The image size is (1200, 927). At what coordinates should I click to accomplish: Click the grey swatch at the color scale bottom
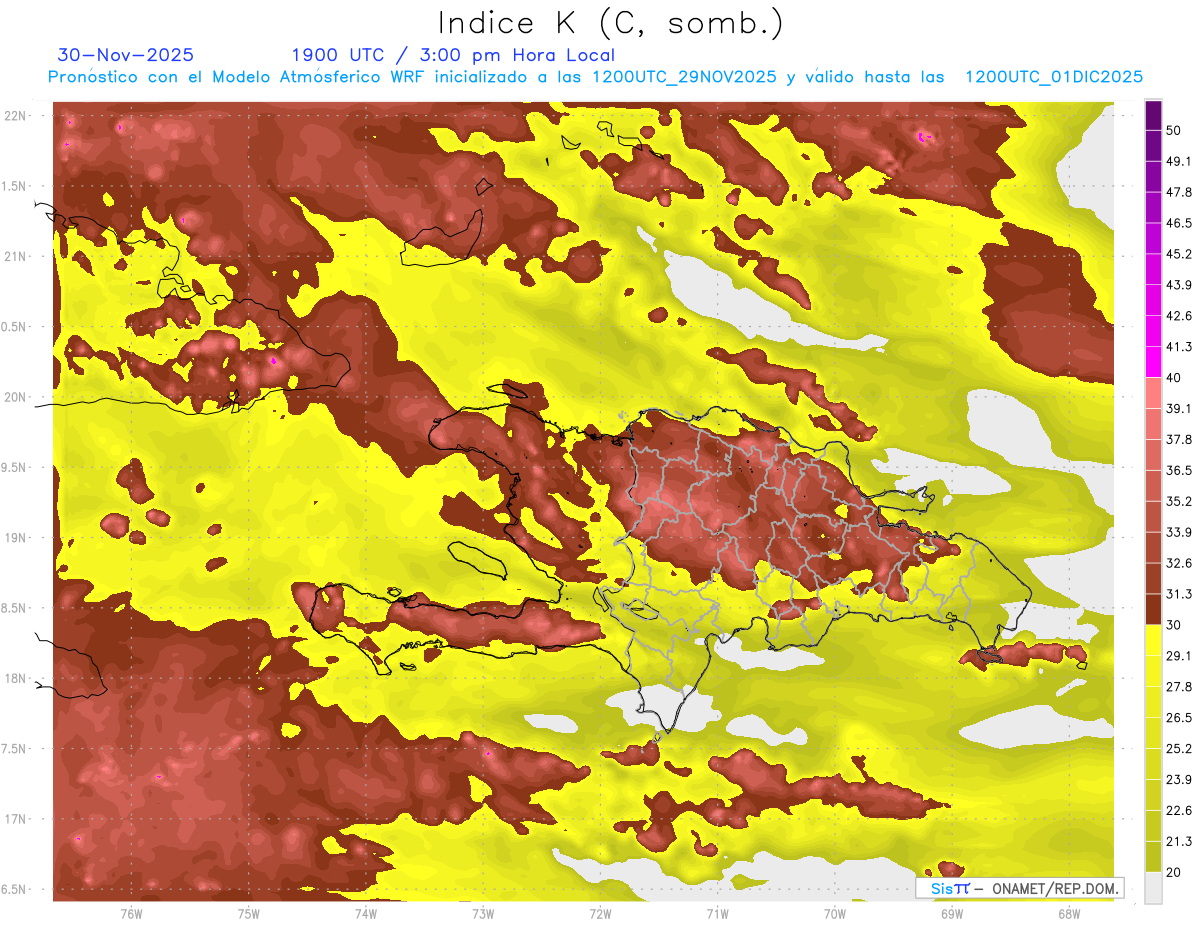click(1154, 888)
